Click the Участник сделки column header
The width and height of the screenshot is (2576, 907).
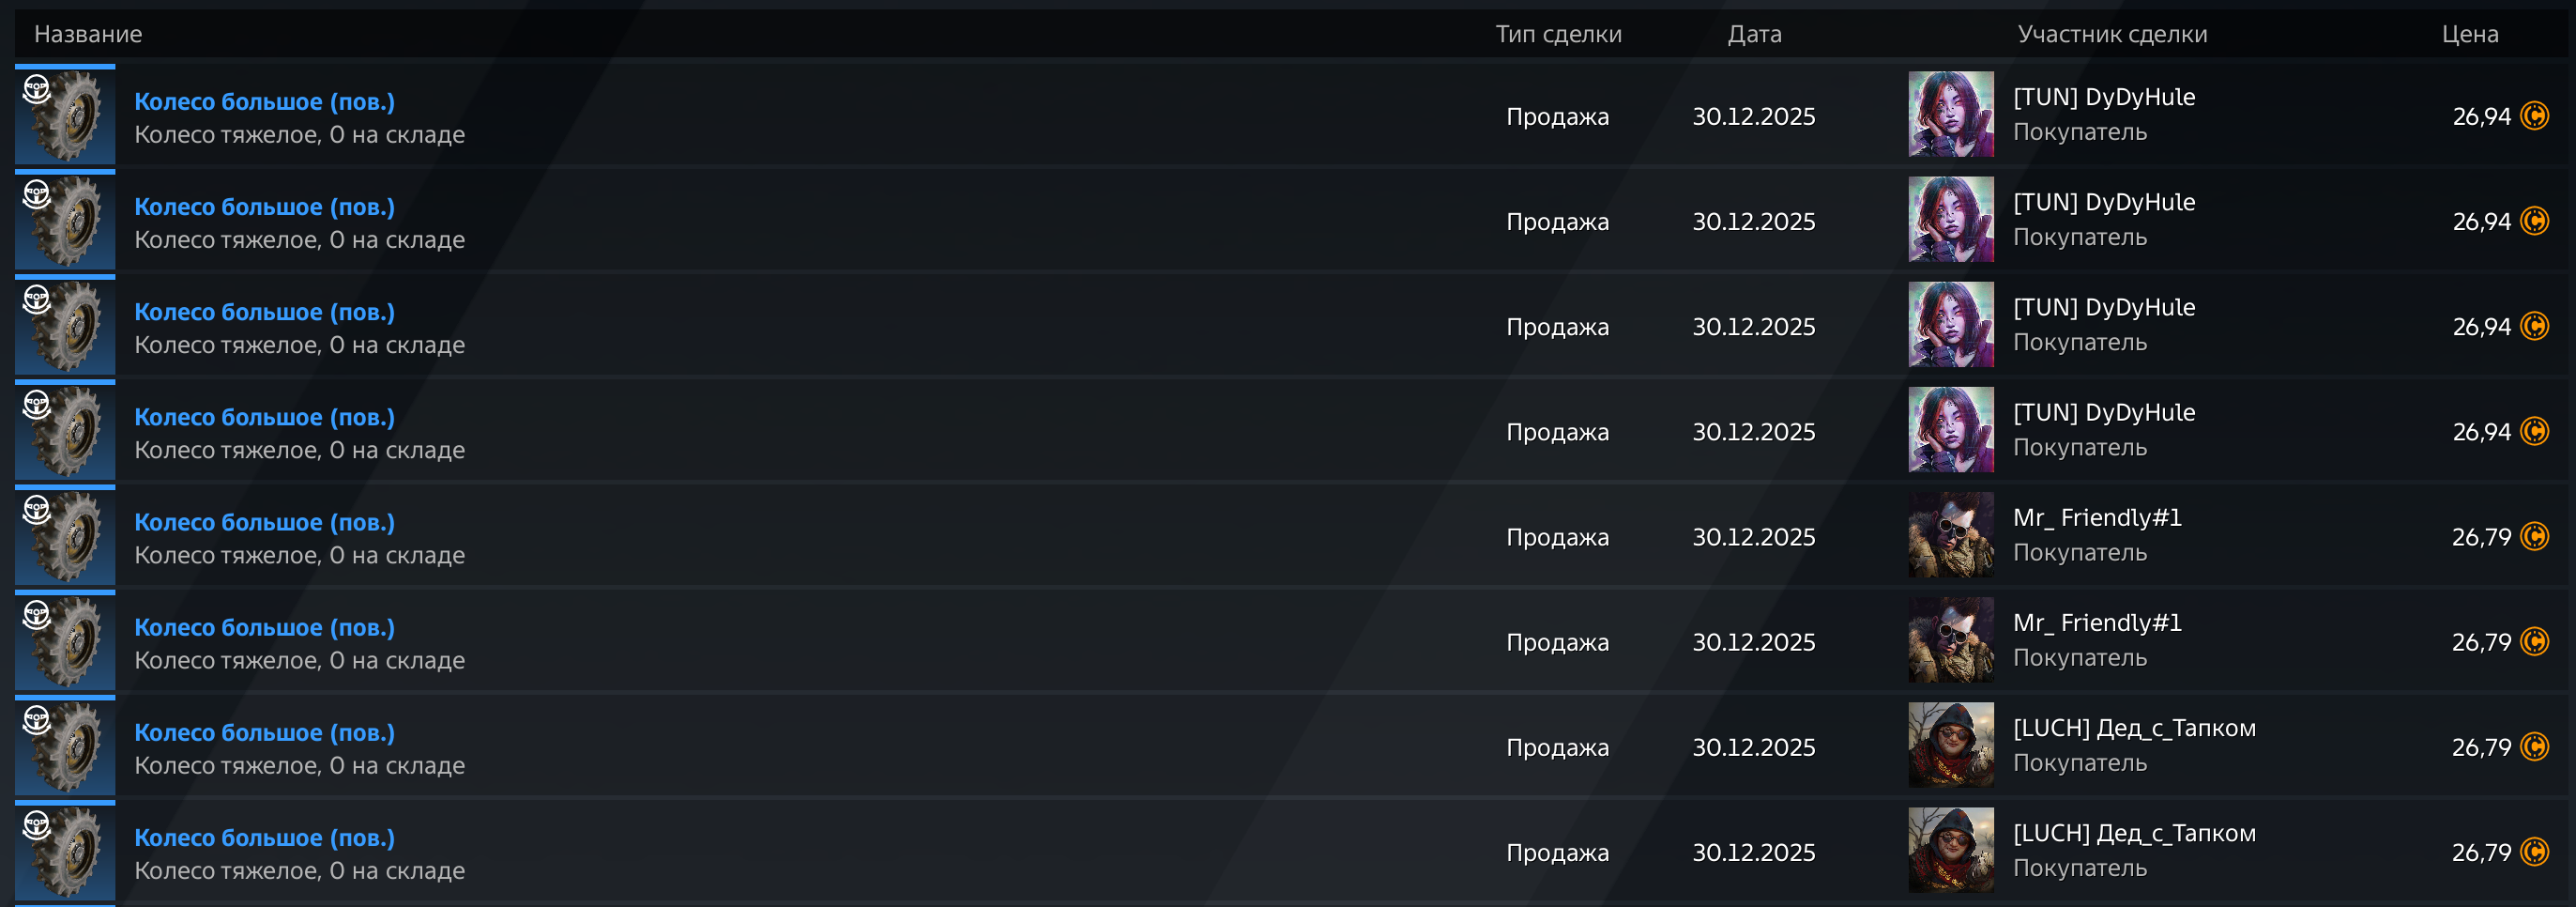[2112, 34]
